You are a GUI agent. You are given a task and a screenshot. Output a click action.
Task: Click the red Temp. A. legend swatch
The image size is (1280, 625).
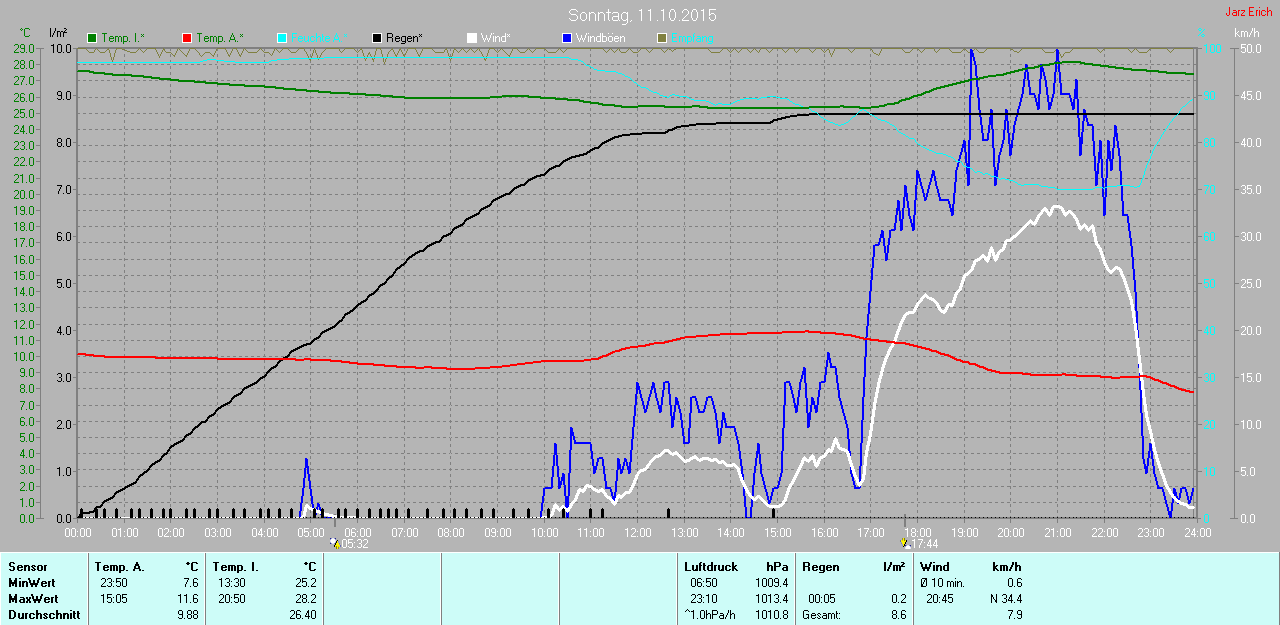click(186, 38)
